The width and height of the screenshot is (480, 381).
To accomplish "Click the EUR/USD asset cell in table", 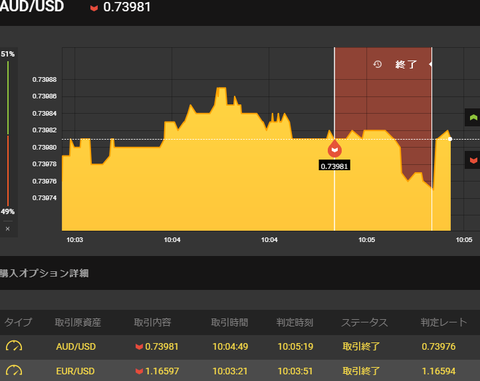I will click(75, 371).
